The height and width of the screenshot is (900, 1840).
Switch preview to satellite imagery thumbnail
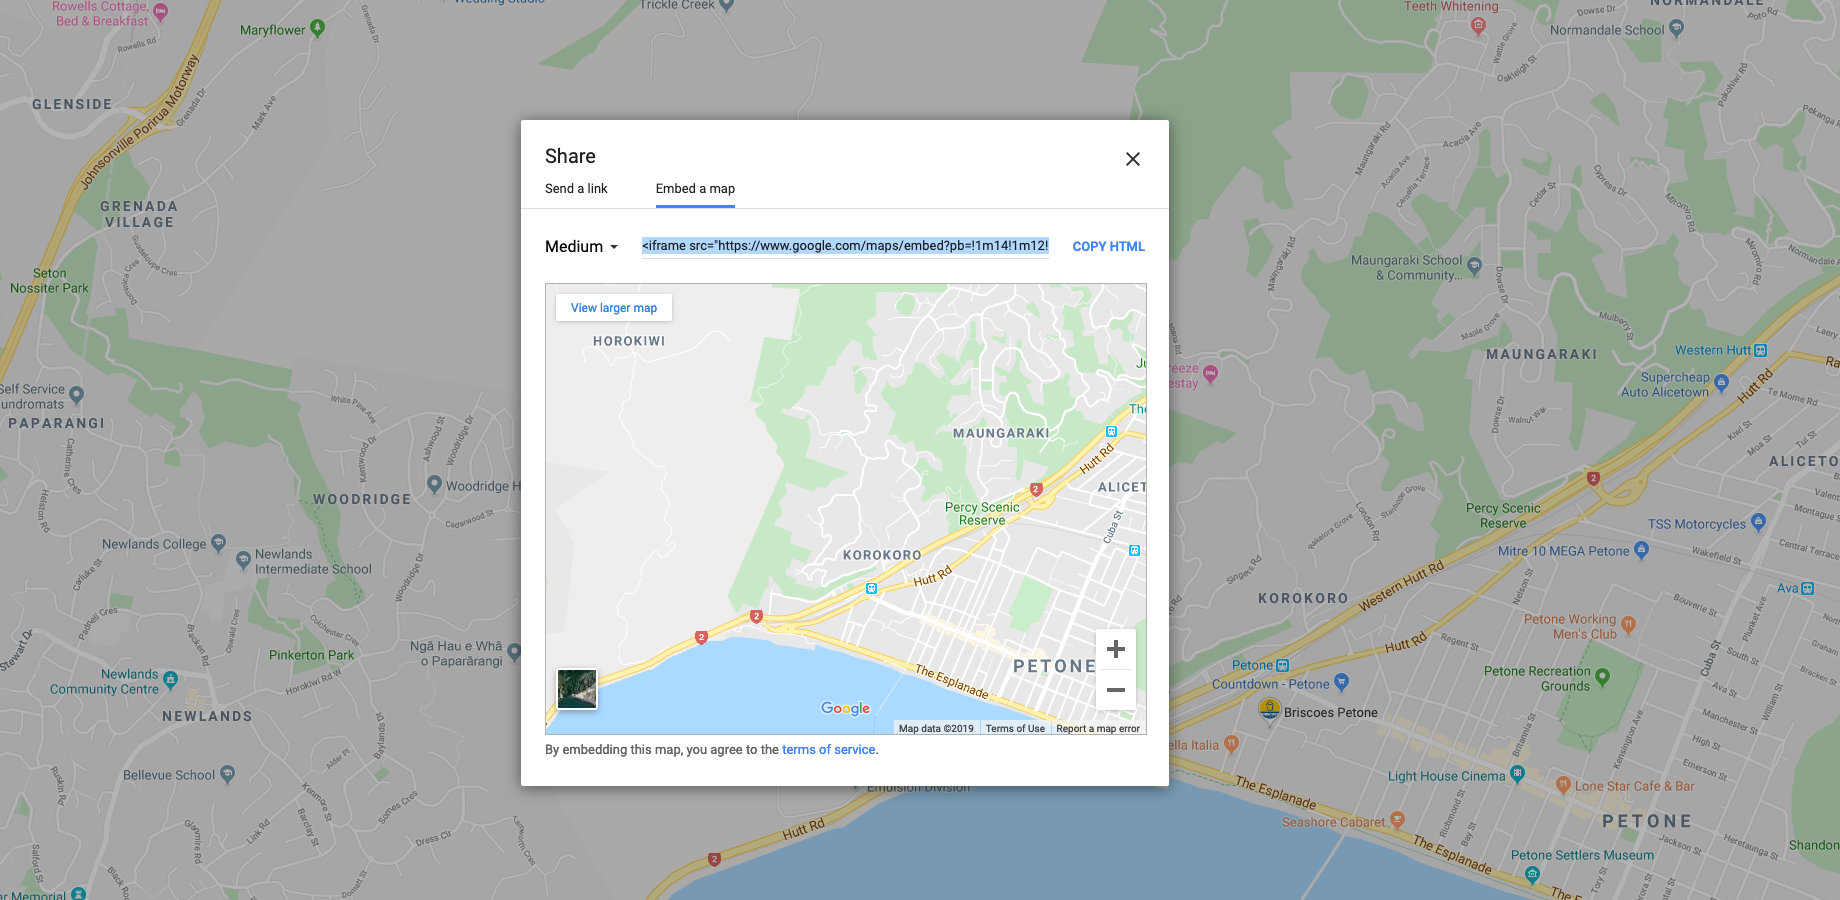(577, 689)
